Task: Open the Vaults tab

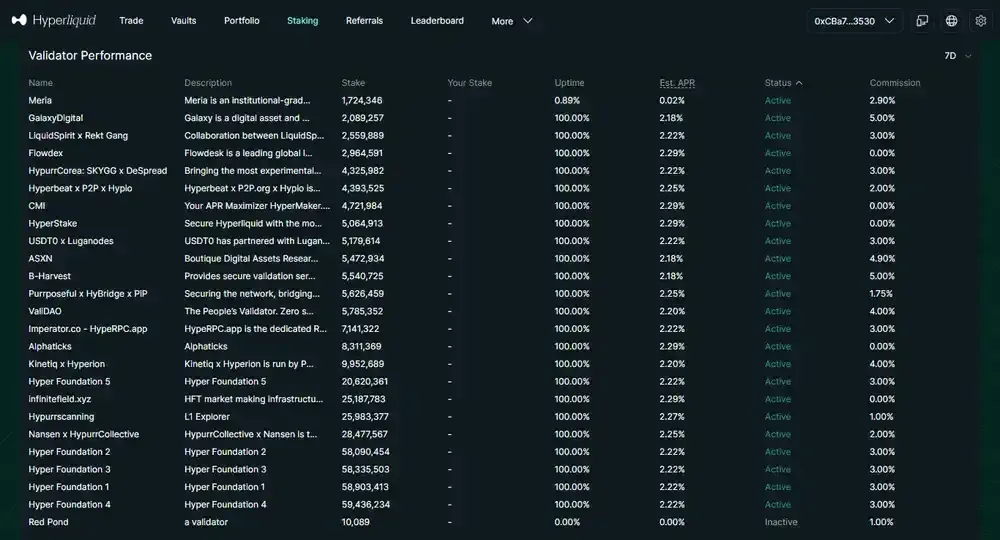Action: click(x=184, y=20)
